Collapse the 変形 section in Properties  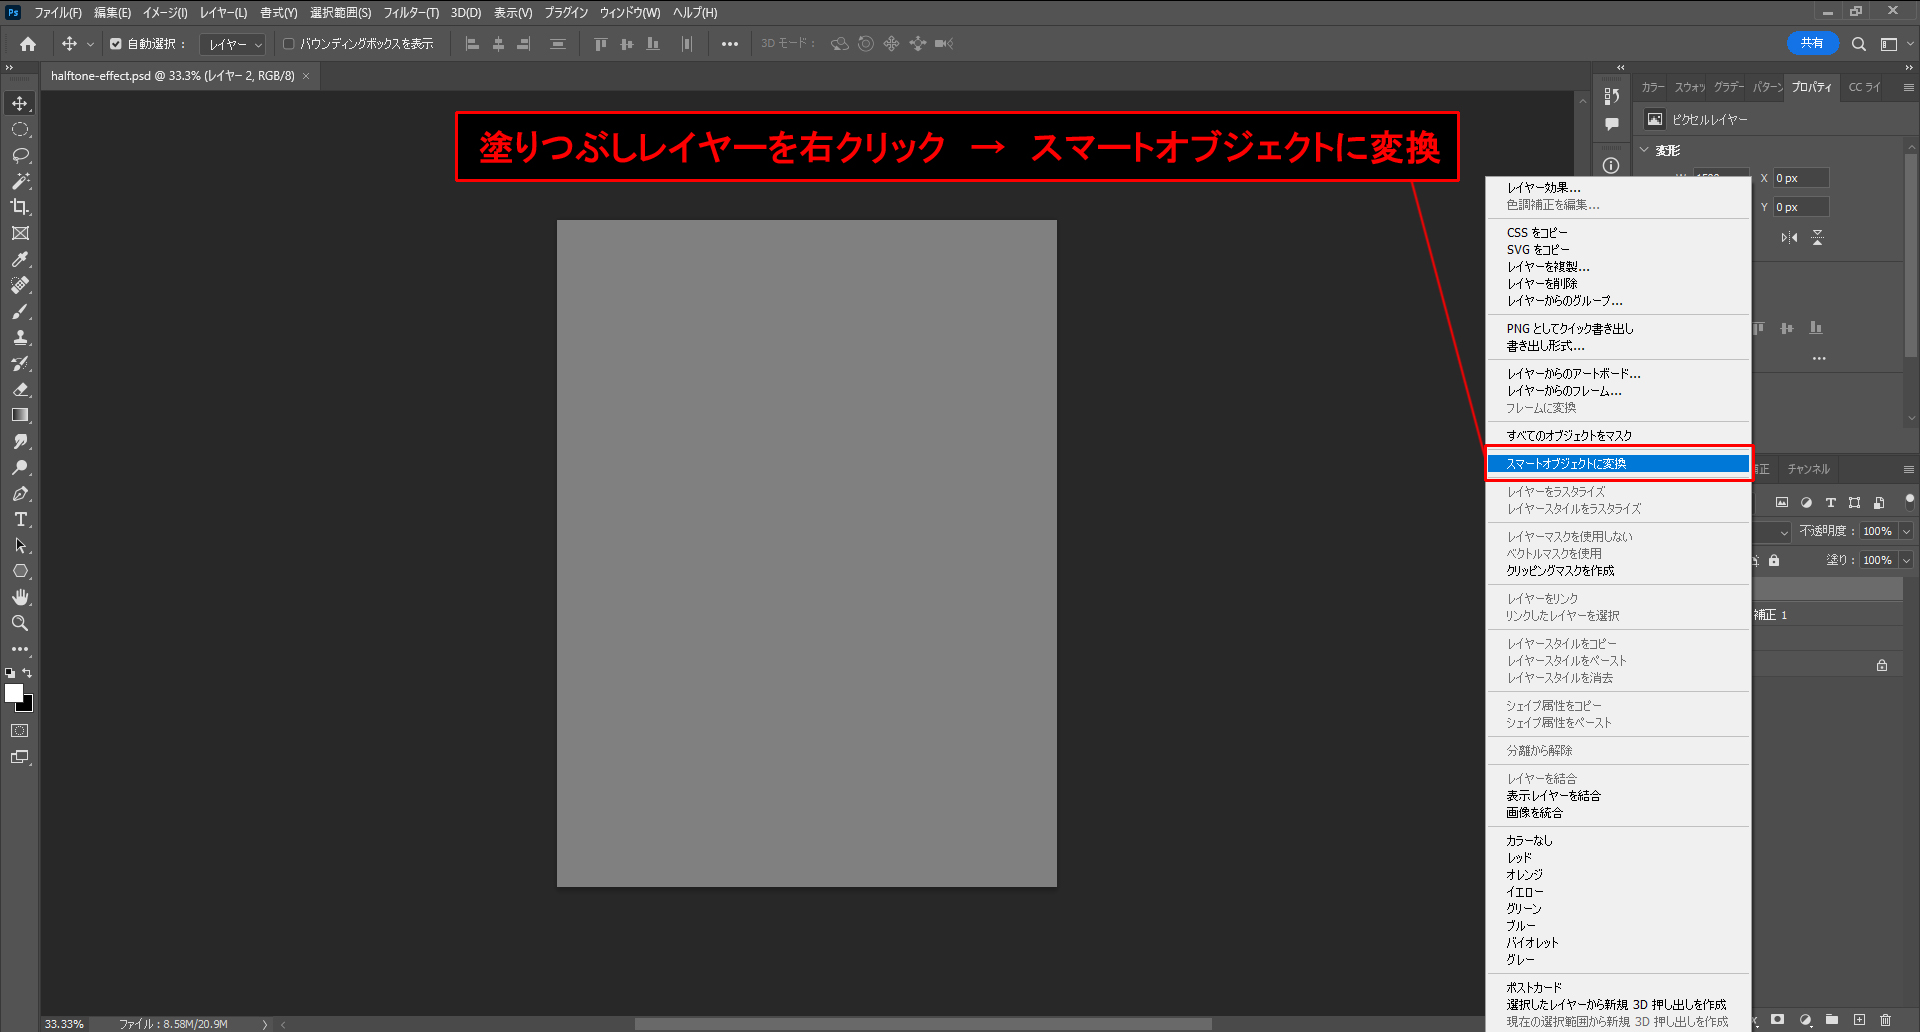click(x=1645, y=150)
